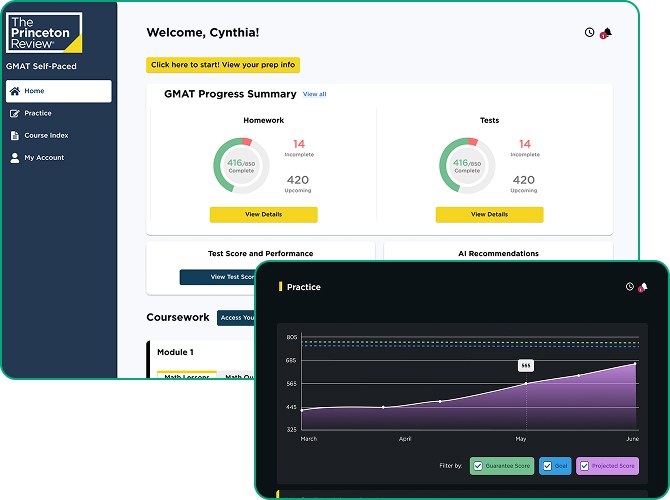Select Practice in the sidebar menu
The height and width of the screenshot is (500, 670).
(x=38, y=113)
